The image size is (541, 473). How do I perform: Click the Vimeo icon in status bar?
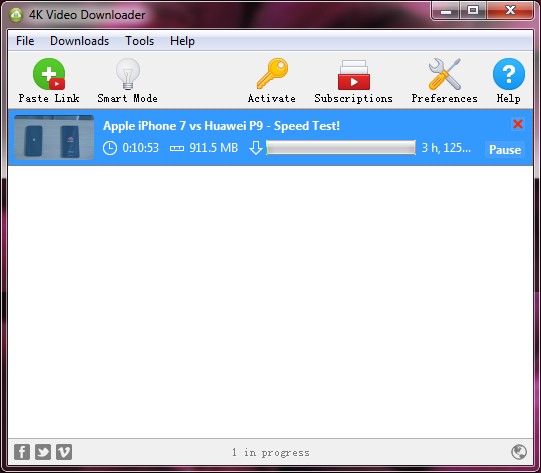[x=64, y=452]
